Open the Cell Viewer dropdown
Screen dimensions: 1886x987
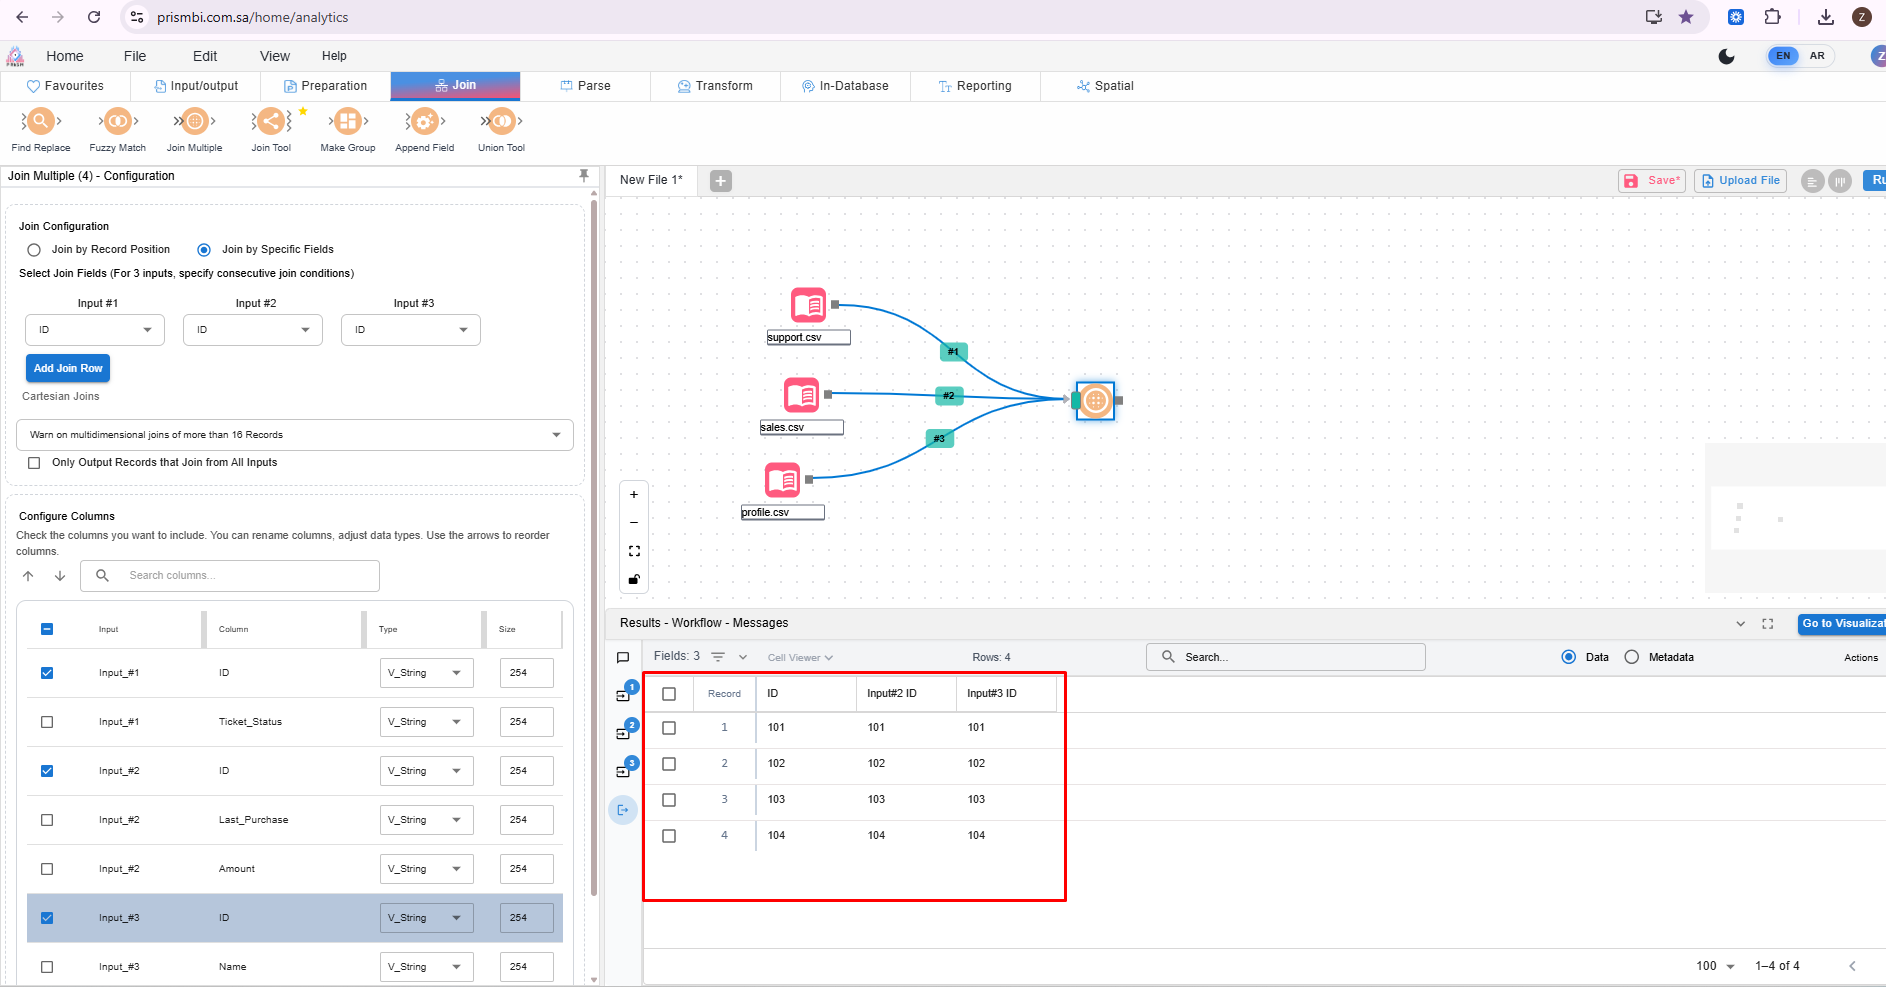click(800, 657)
